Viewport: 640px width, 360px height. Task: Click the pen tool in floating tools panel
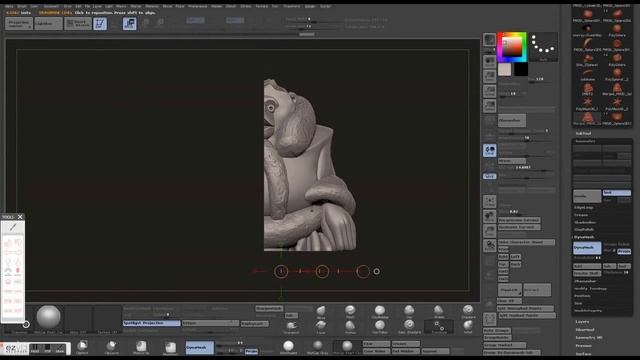point(13,227)
